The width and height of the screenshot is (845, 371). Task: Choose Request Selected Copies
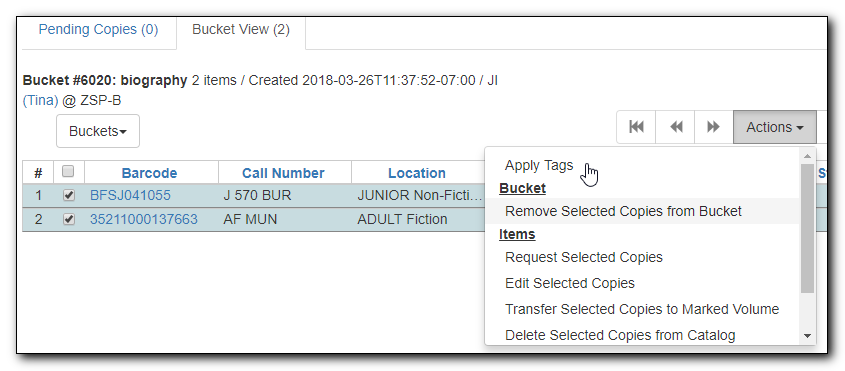pyautogui.click(x=584, y=257)
